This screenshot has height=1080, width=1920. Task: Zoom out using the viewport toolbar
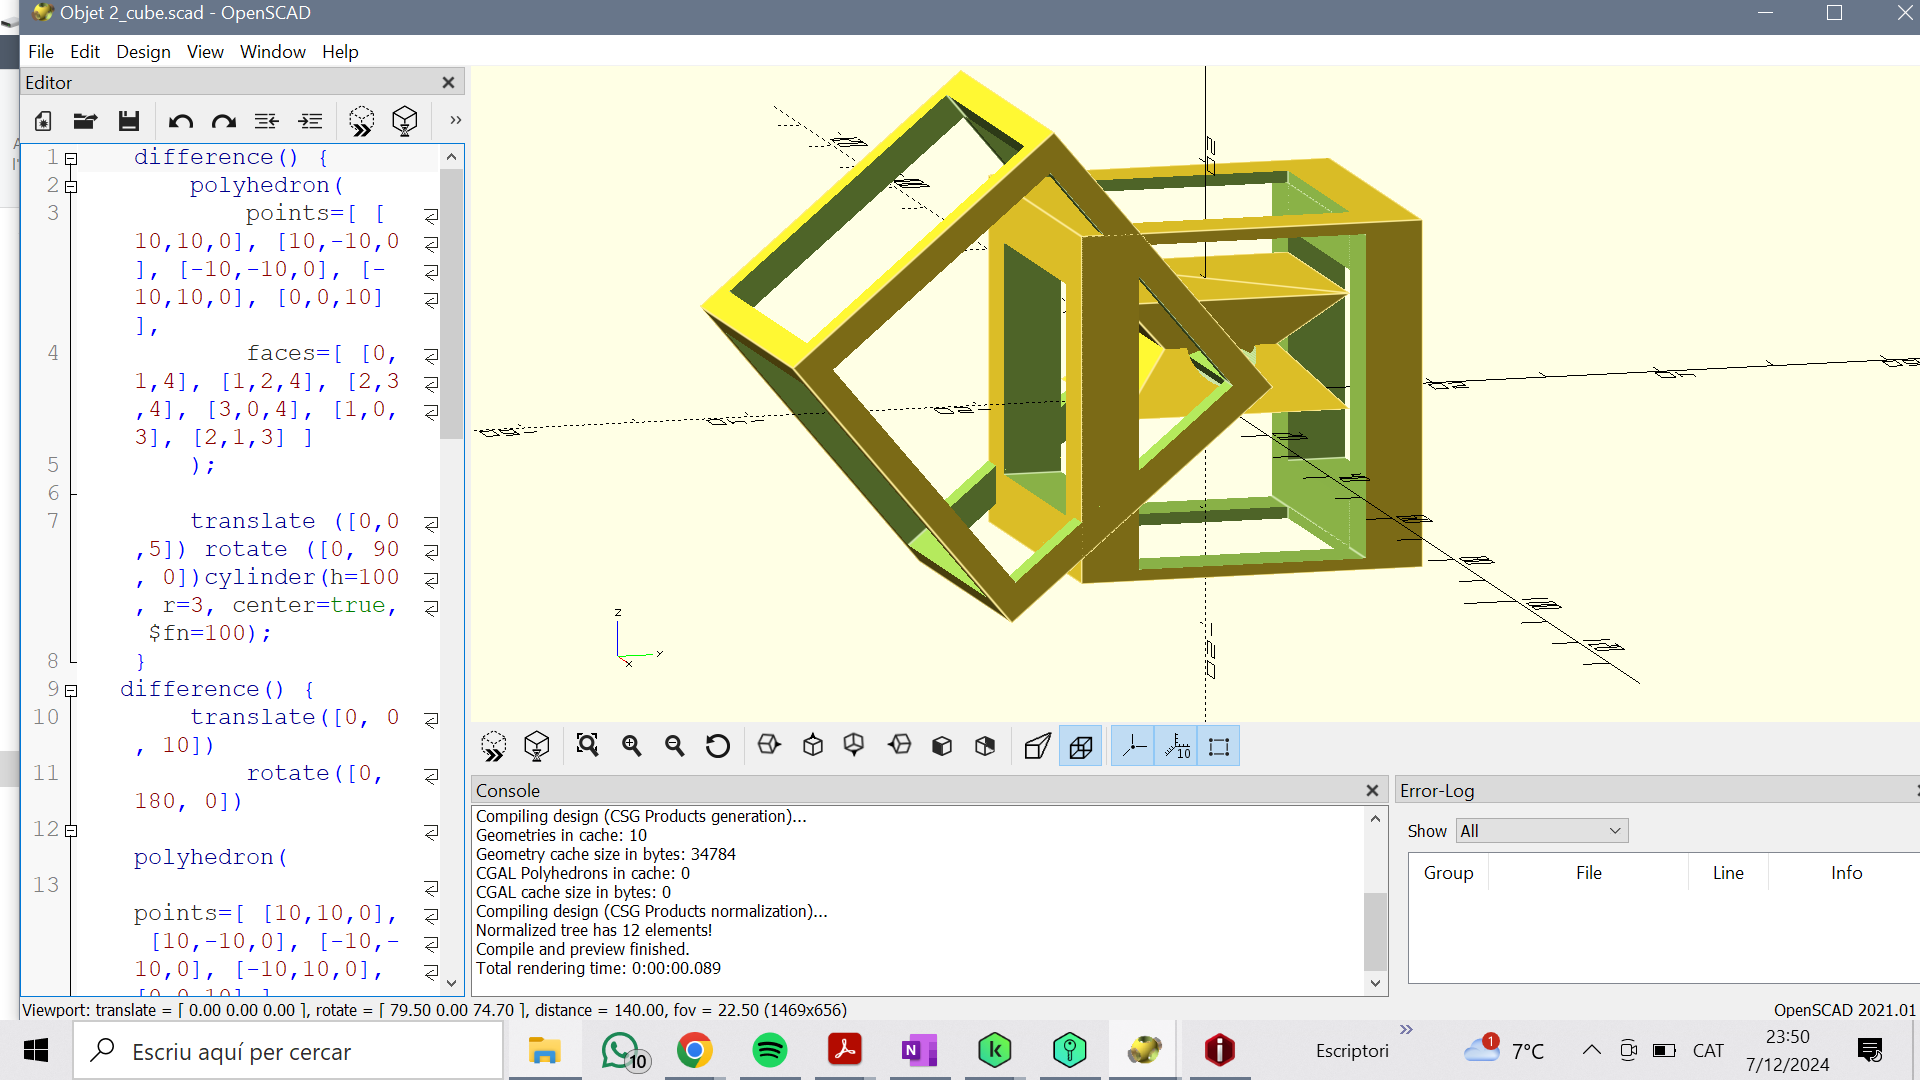[x=675, y=746]
